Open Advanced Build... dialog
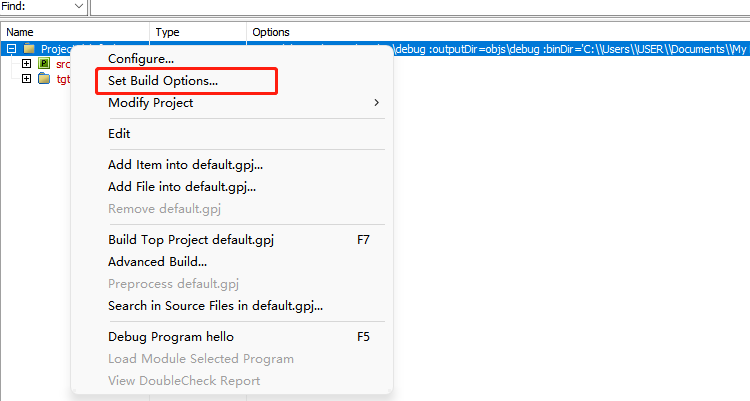750x401 pixels. click(157, 262)
